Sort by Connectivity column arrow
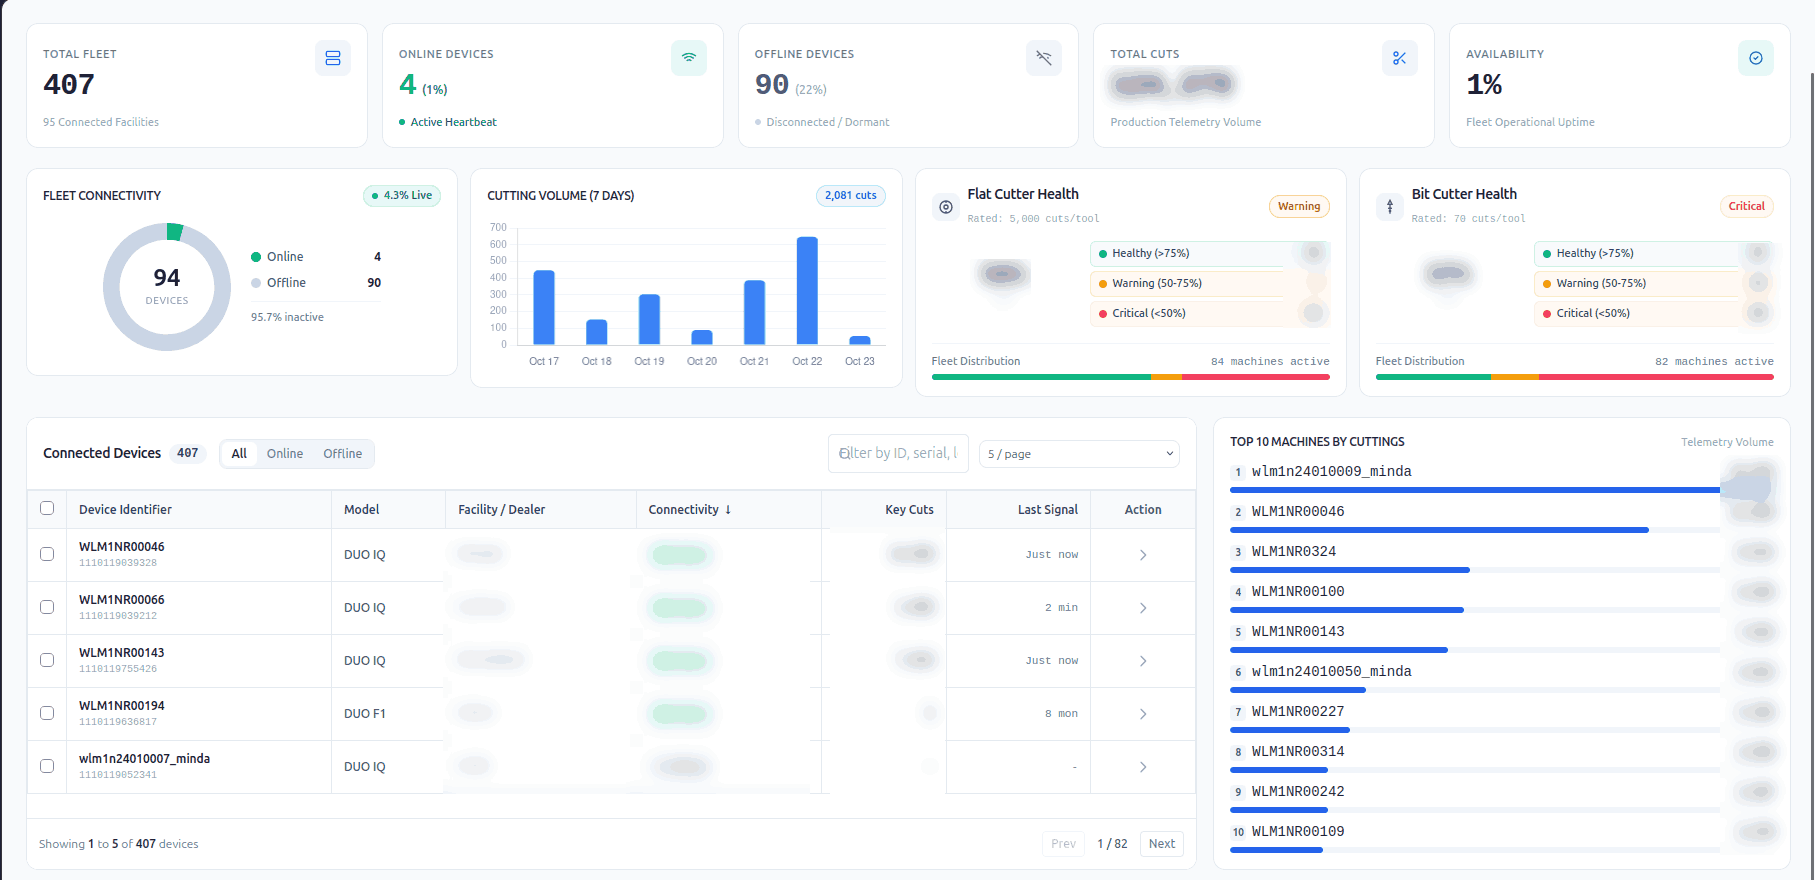 click(x=728, y=510)
